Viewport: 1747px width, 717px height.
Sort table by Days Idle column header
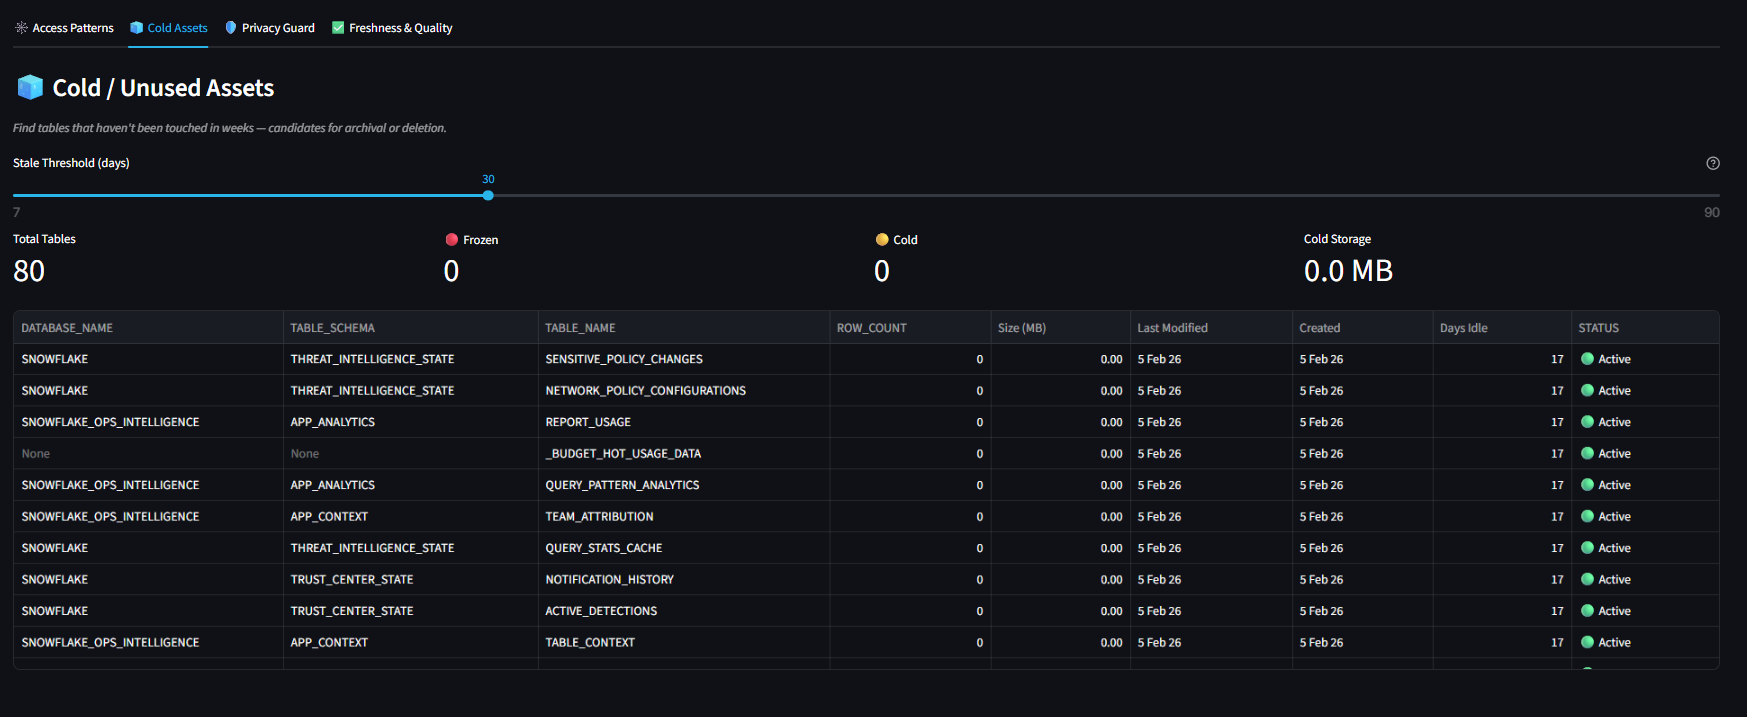tap(1463, 328)
